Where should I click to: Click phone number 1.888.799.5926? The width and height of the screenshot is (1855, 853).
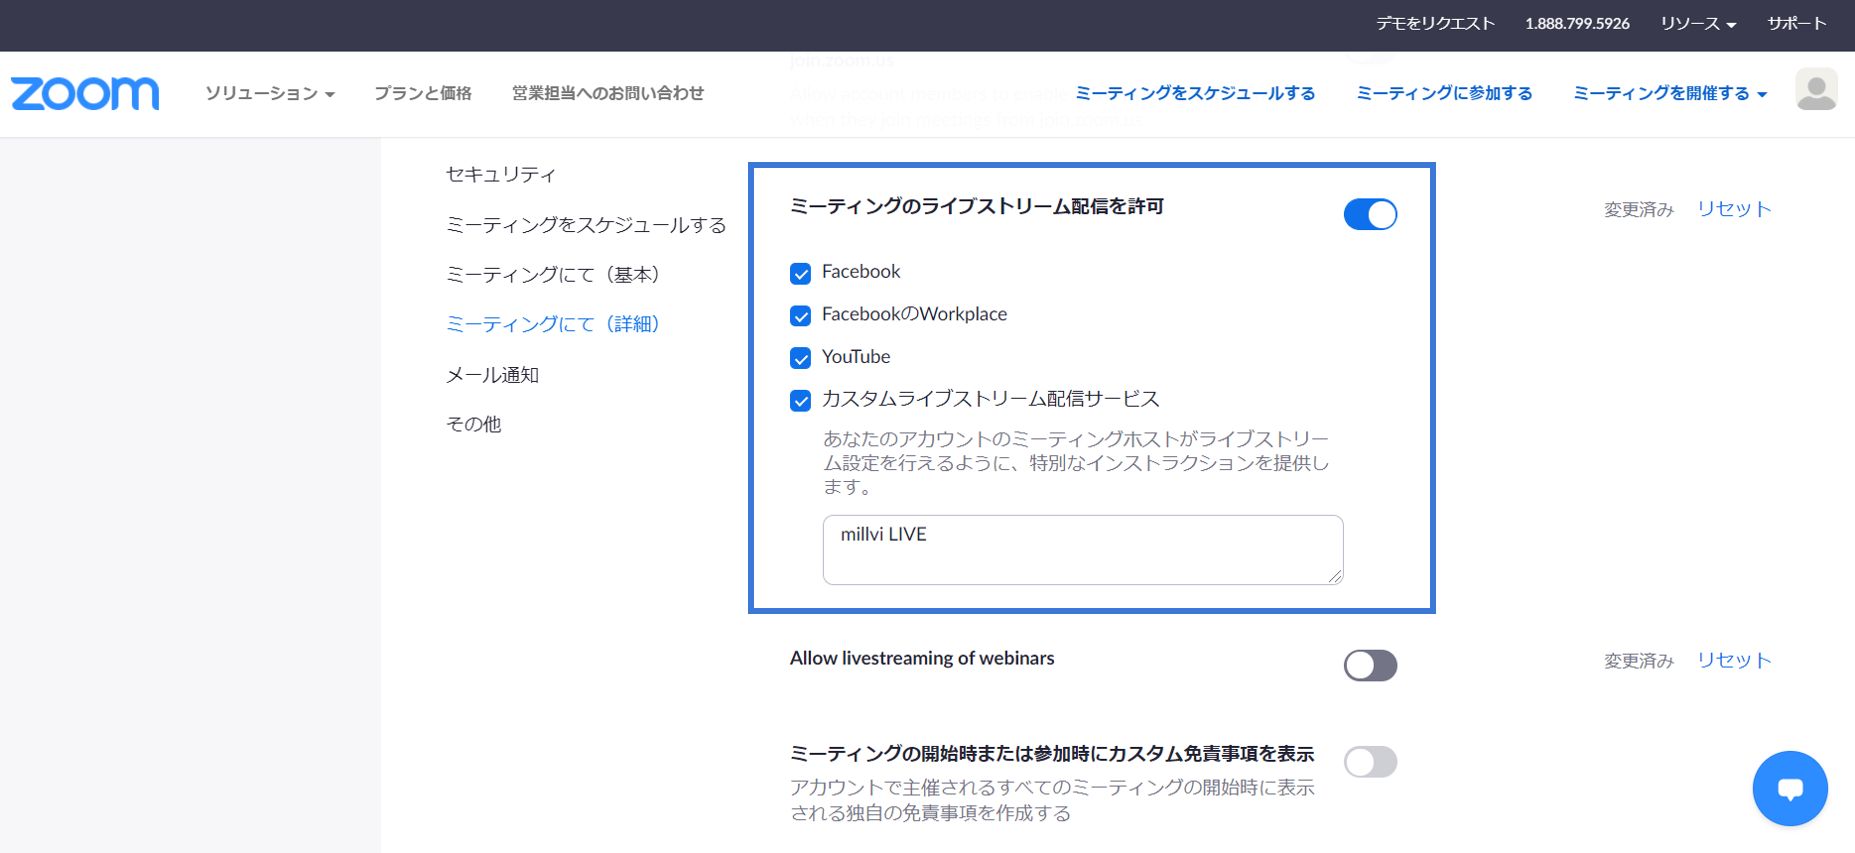pos(1577,23)
